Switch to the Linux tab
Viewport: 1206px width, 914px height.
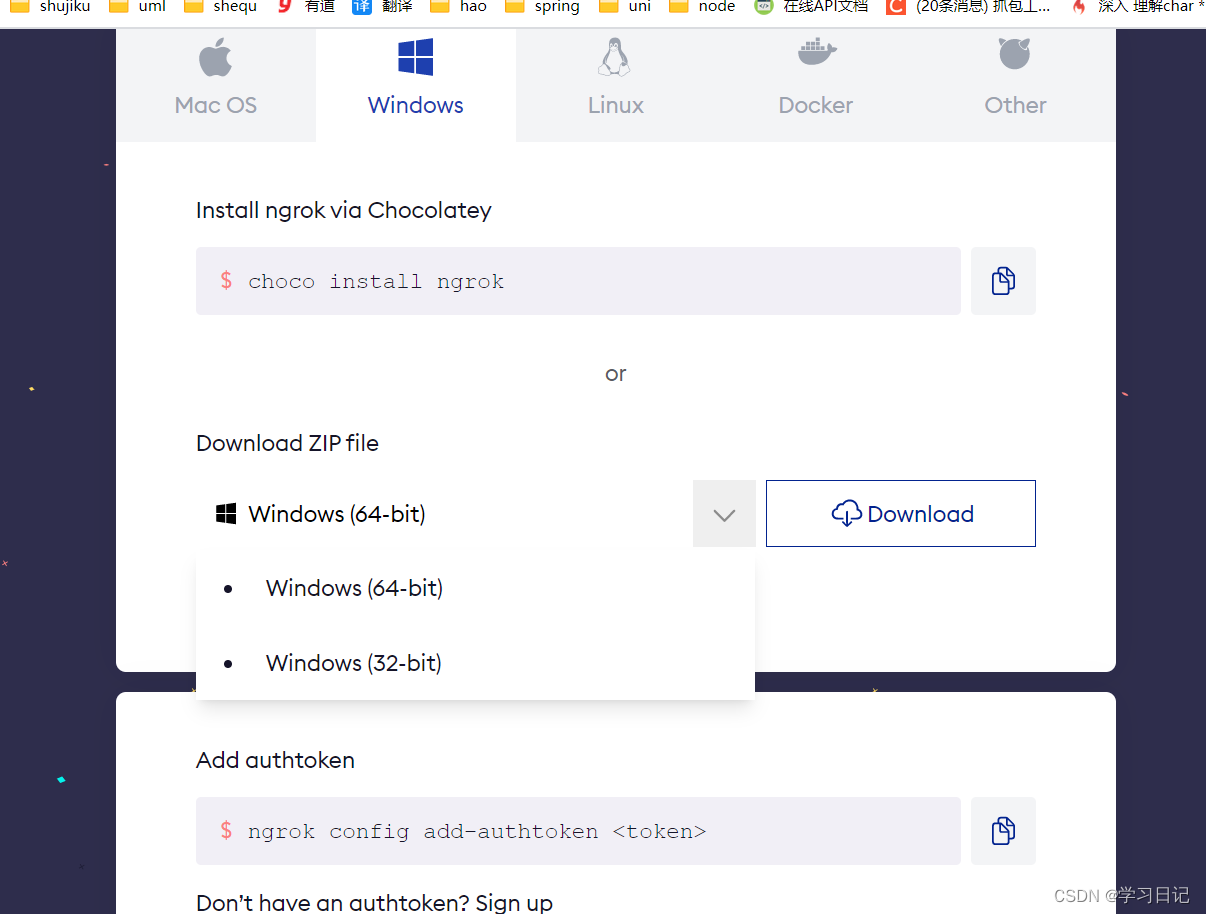615,105
